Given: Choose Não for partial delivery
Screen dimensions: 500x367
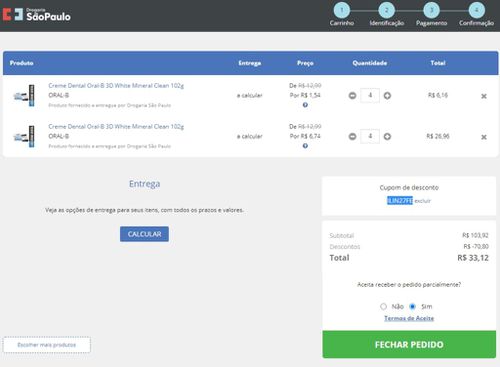Looking at the screenshot, I should tap(383, 306).
